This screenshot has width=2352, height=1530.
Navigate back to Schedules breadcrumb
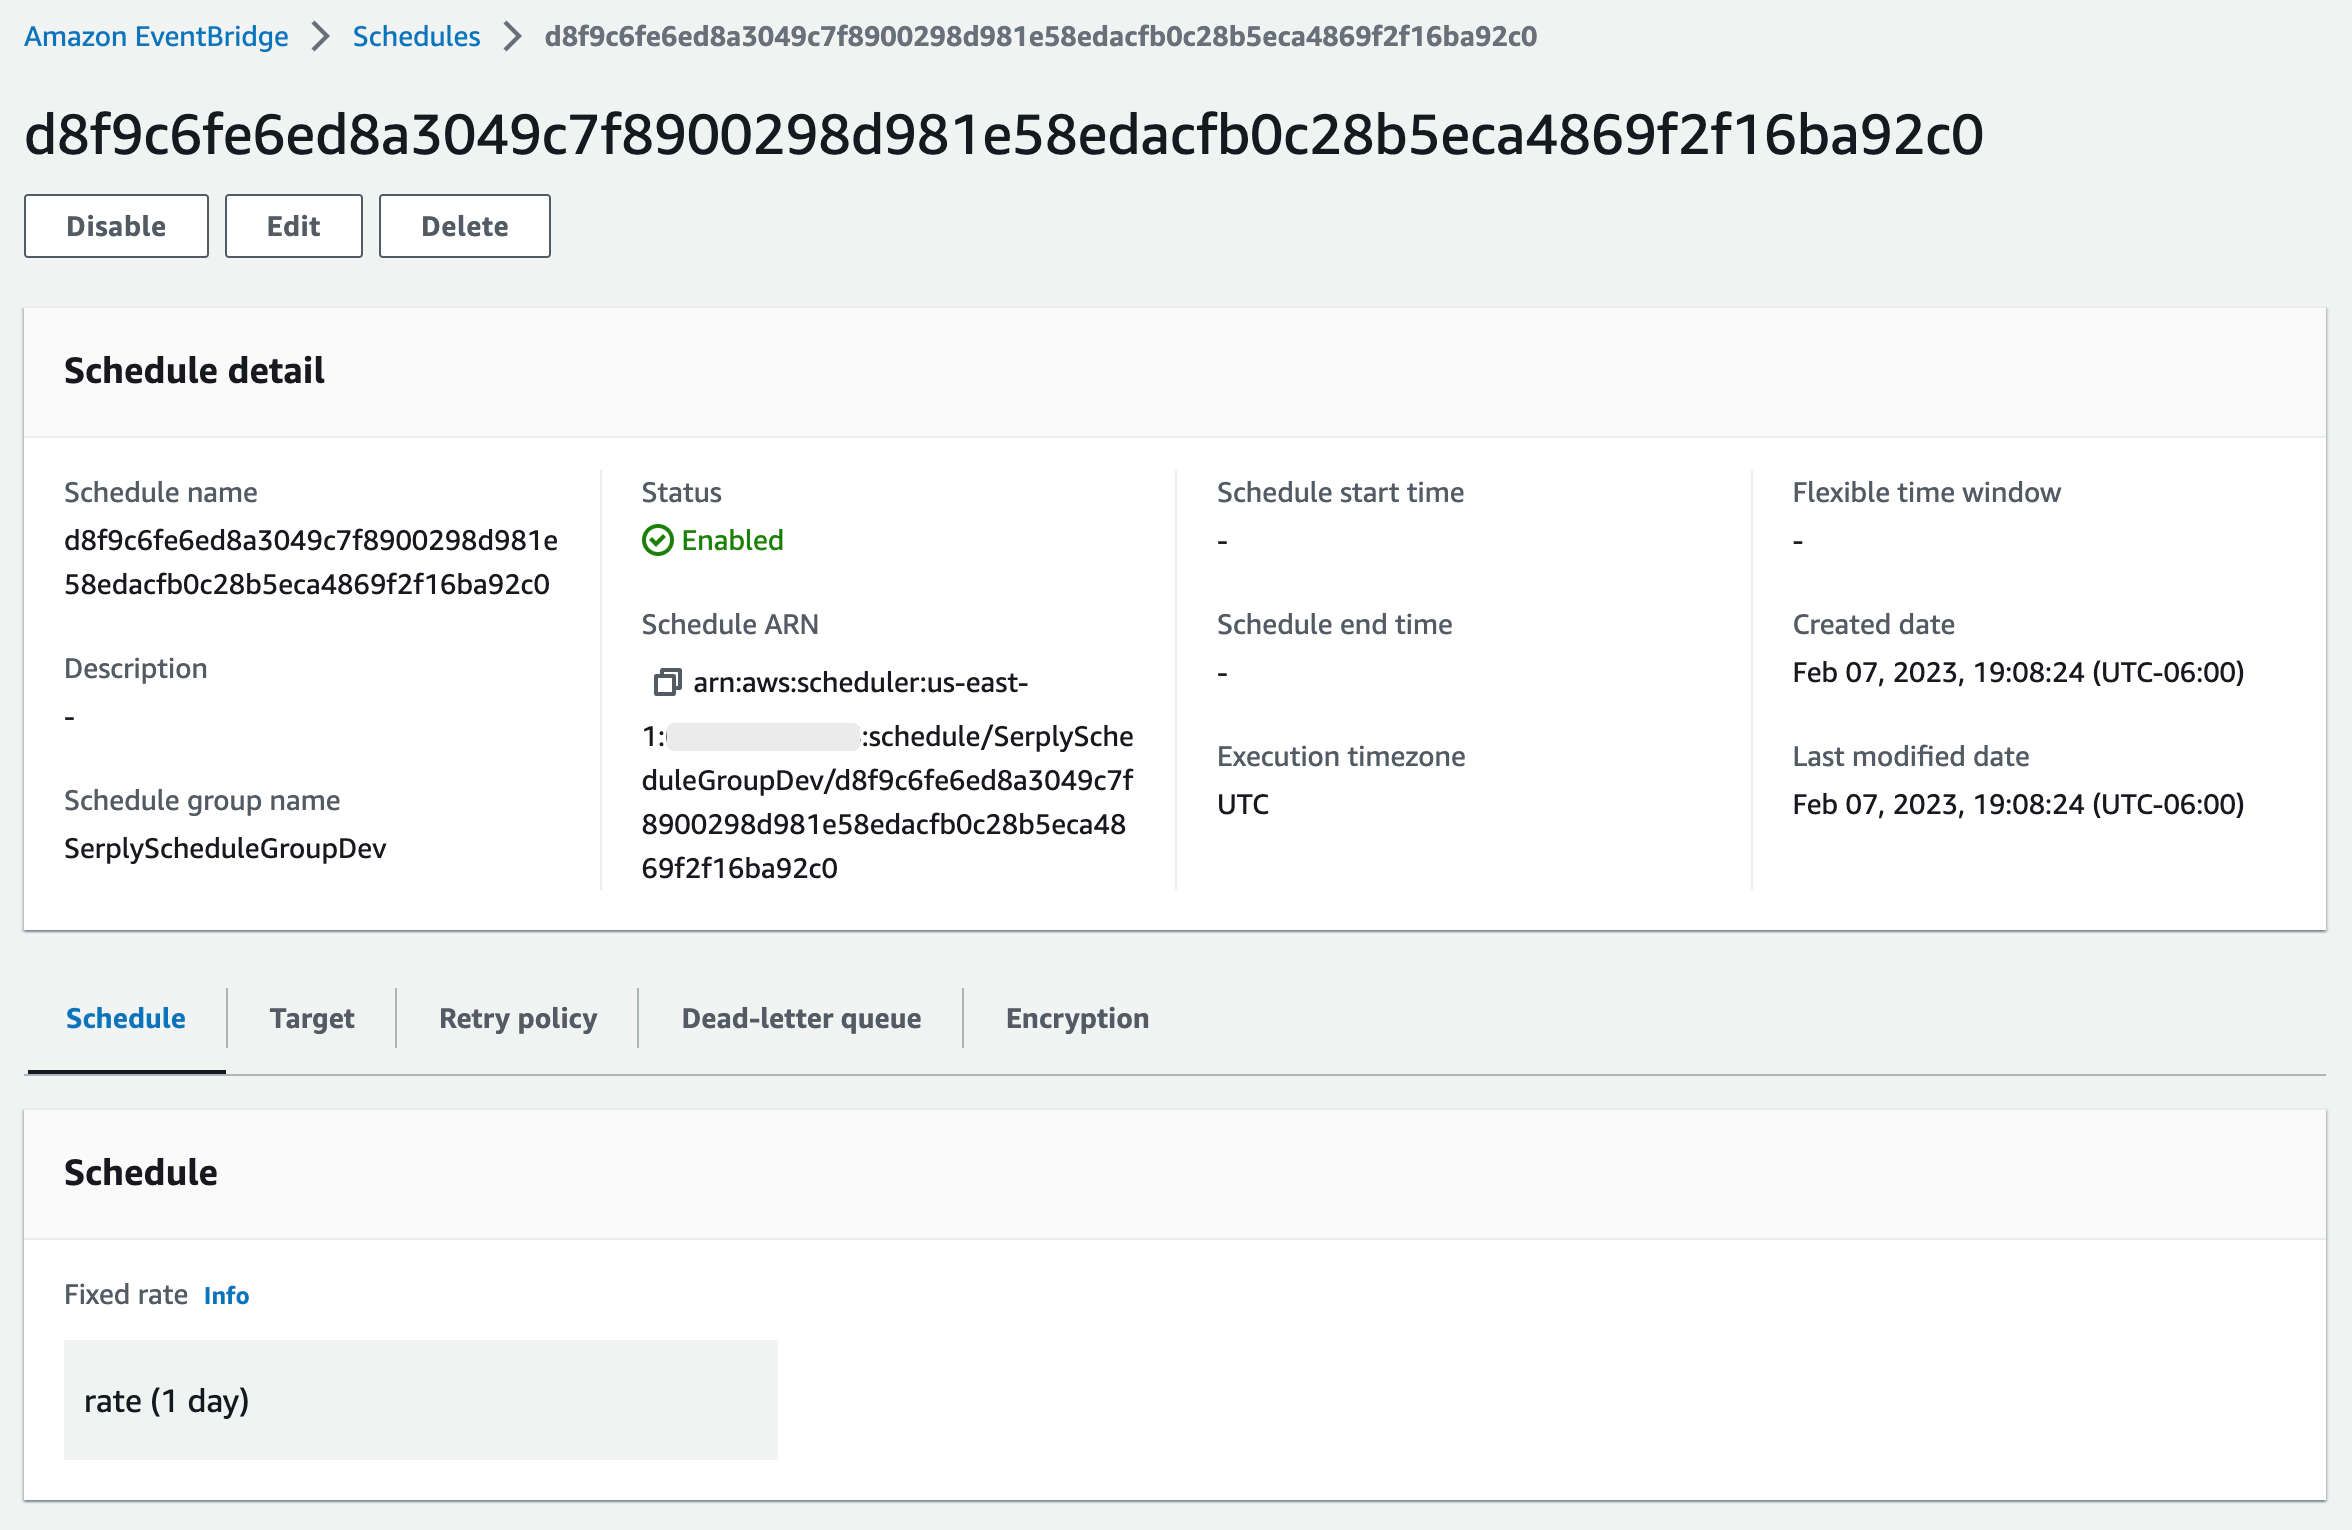point(416,37)
